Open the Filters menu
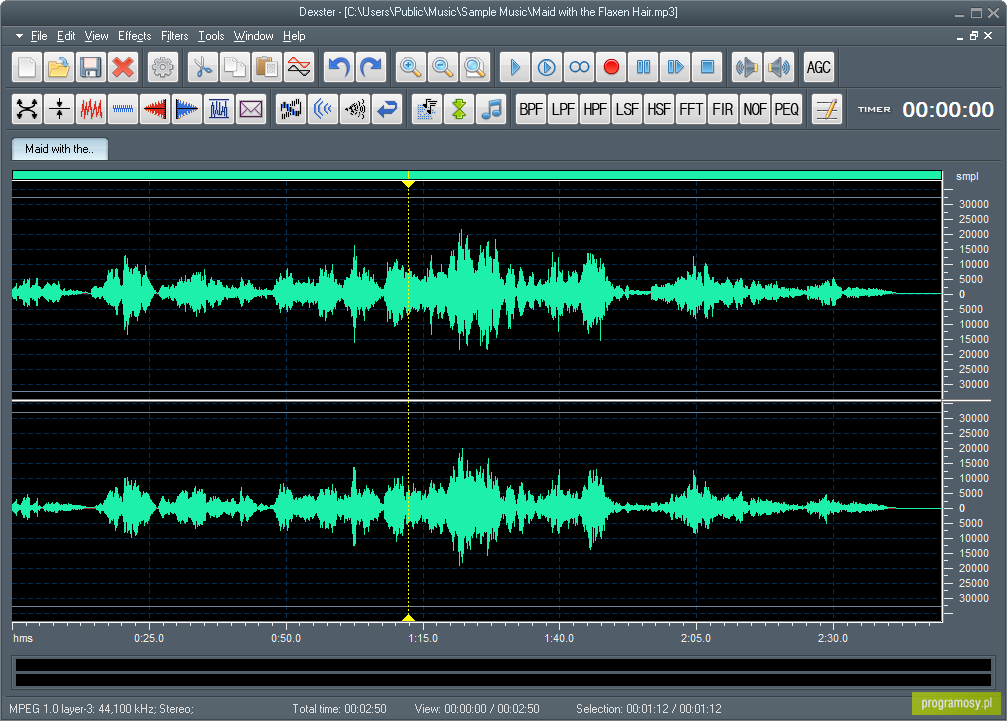This screenshot has width=1007, height=721. (175, 36)
